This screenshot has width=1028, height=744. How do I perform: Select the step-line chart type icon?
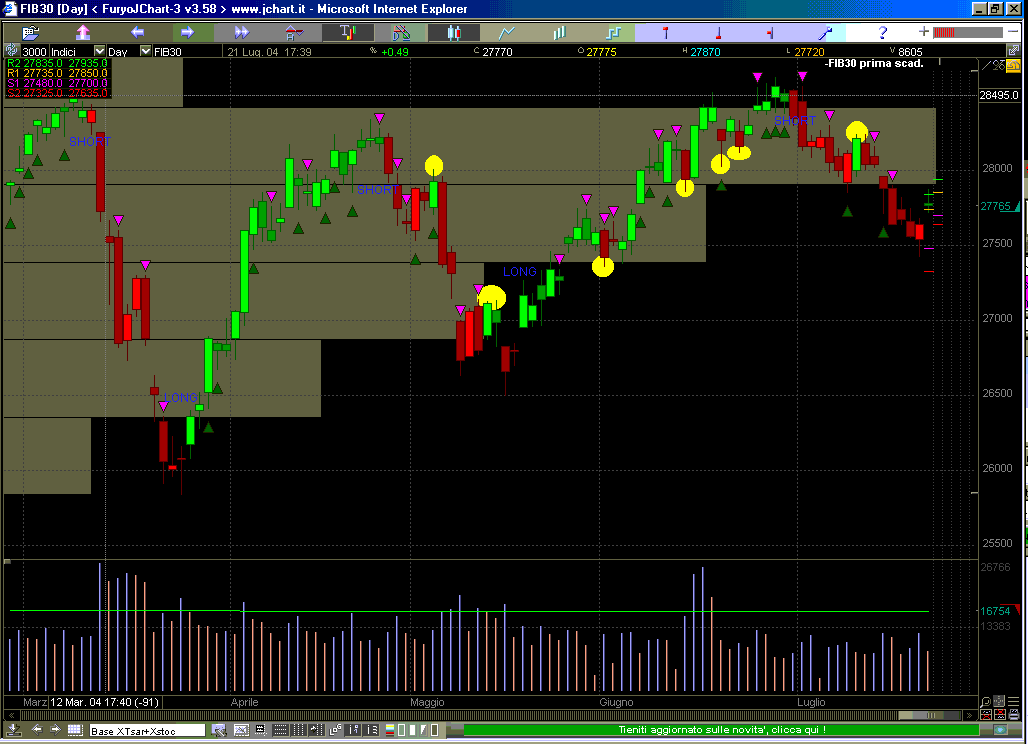coord(615,32)
